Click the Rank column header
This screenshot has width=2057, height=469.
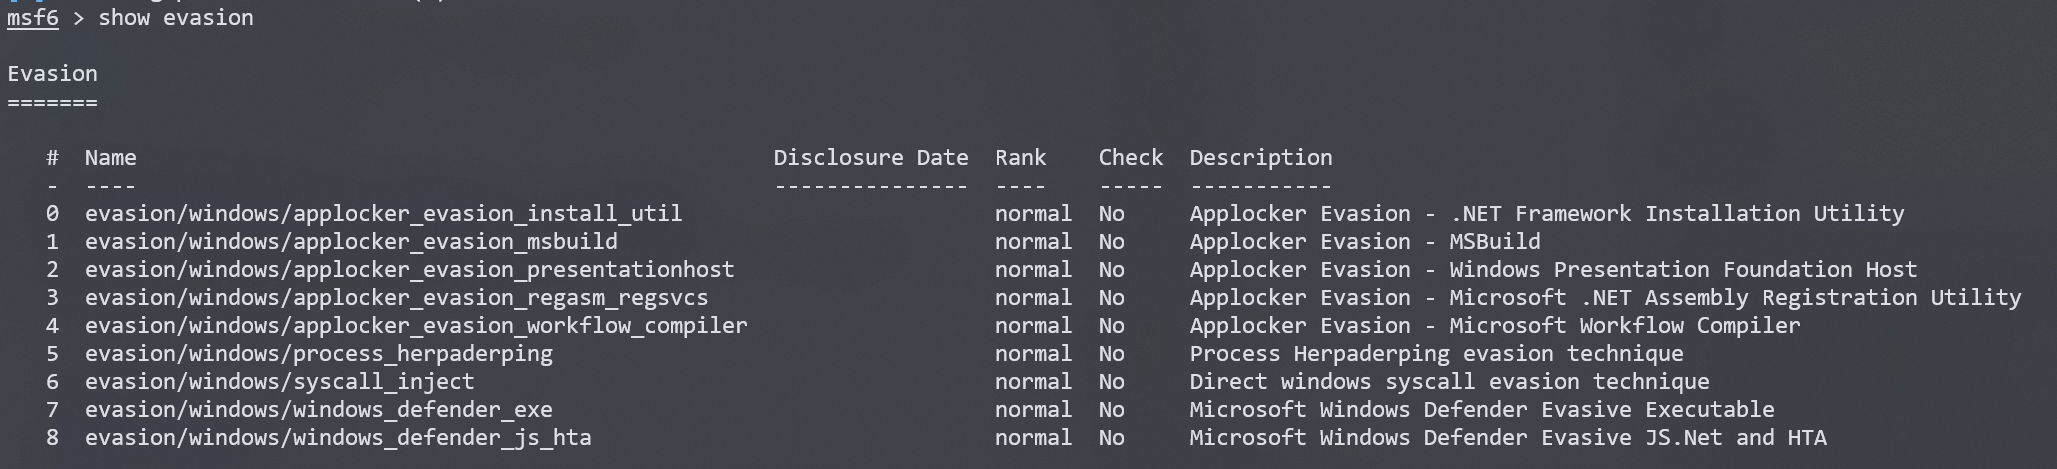[x=1020, y=158]
